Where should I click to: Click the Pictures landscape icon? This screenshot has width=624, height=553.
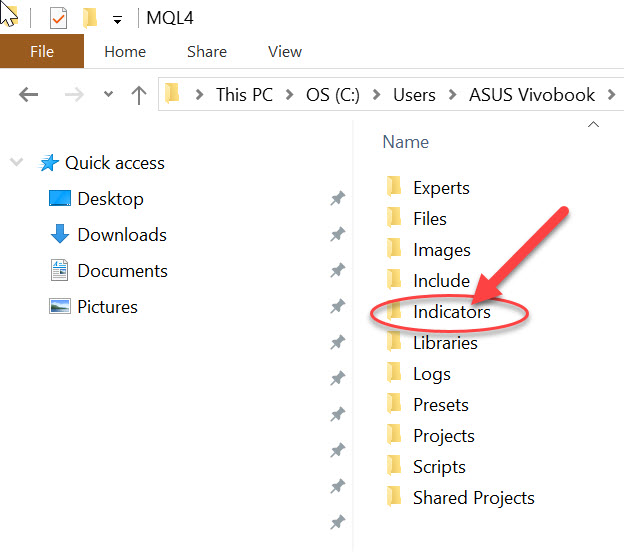pos(60,306)
